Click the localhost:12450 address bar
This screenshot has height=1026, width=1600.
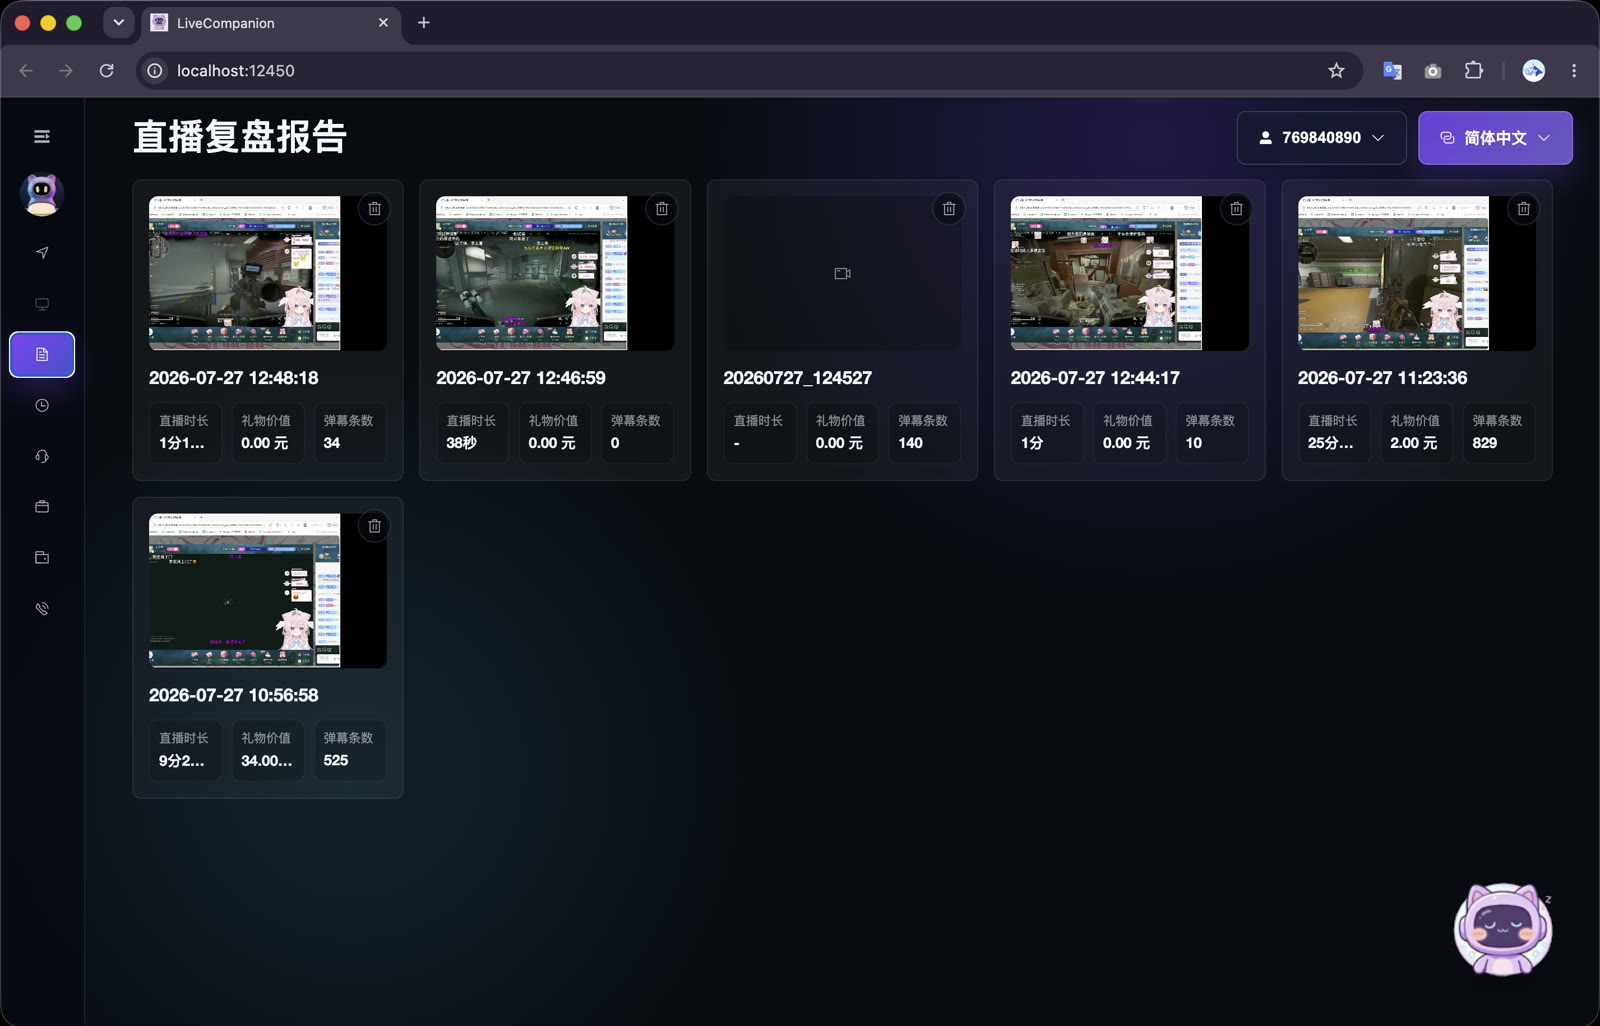click(740, 71)
